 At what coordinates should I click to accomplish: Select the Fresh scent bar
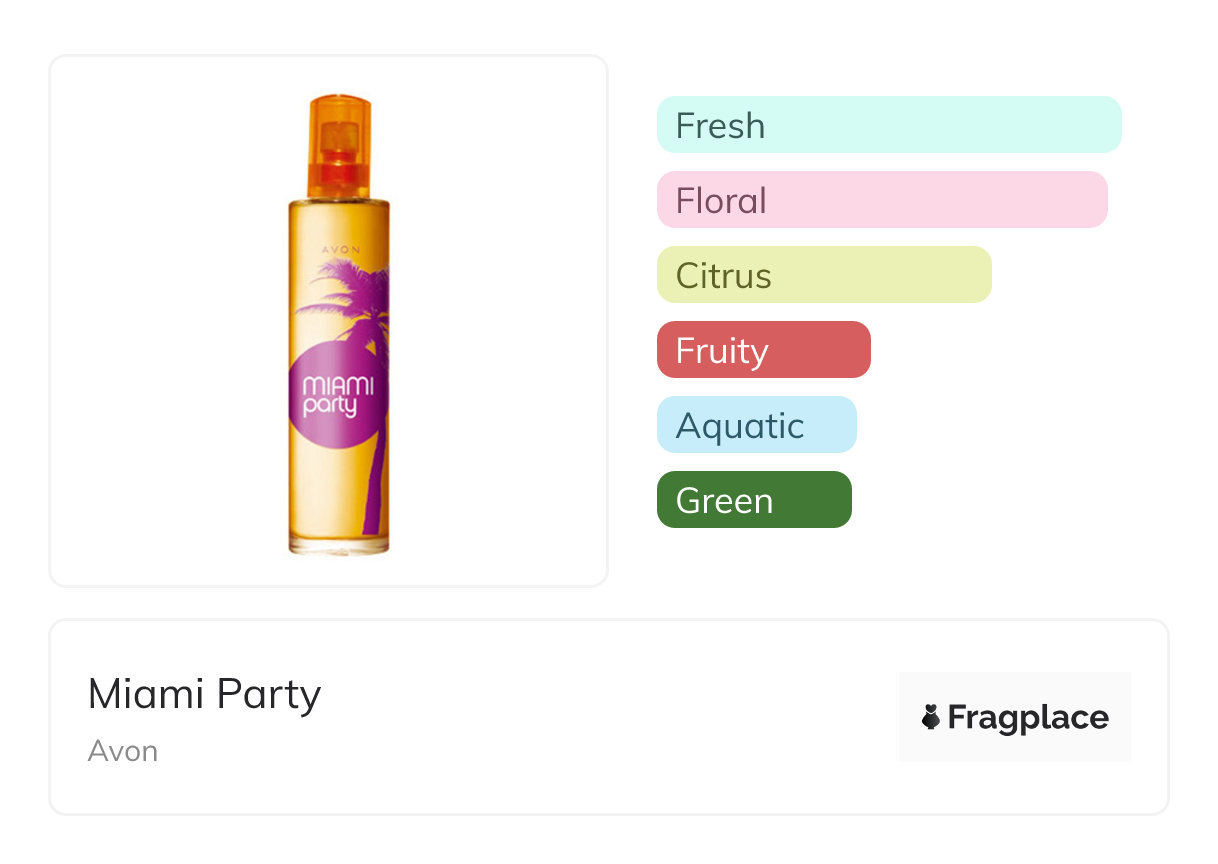point(889,125)
